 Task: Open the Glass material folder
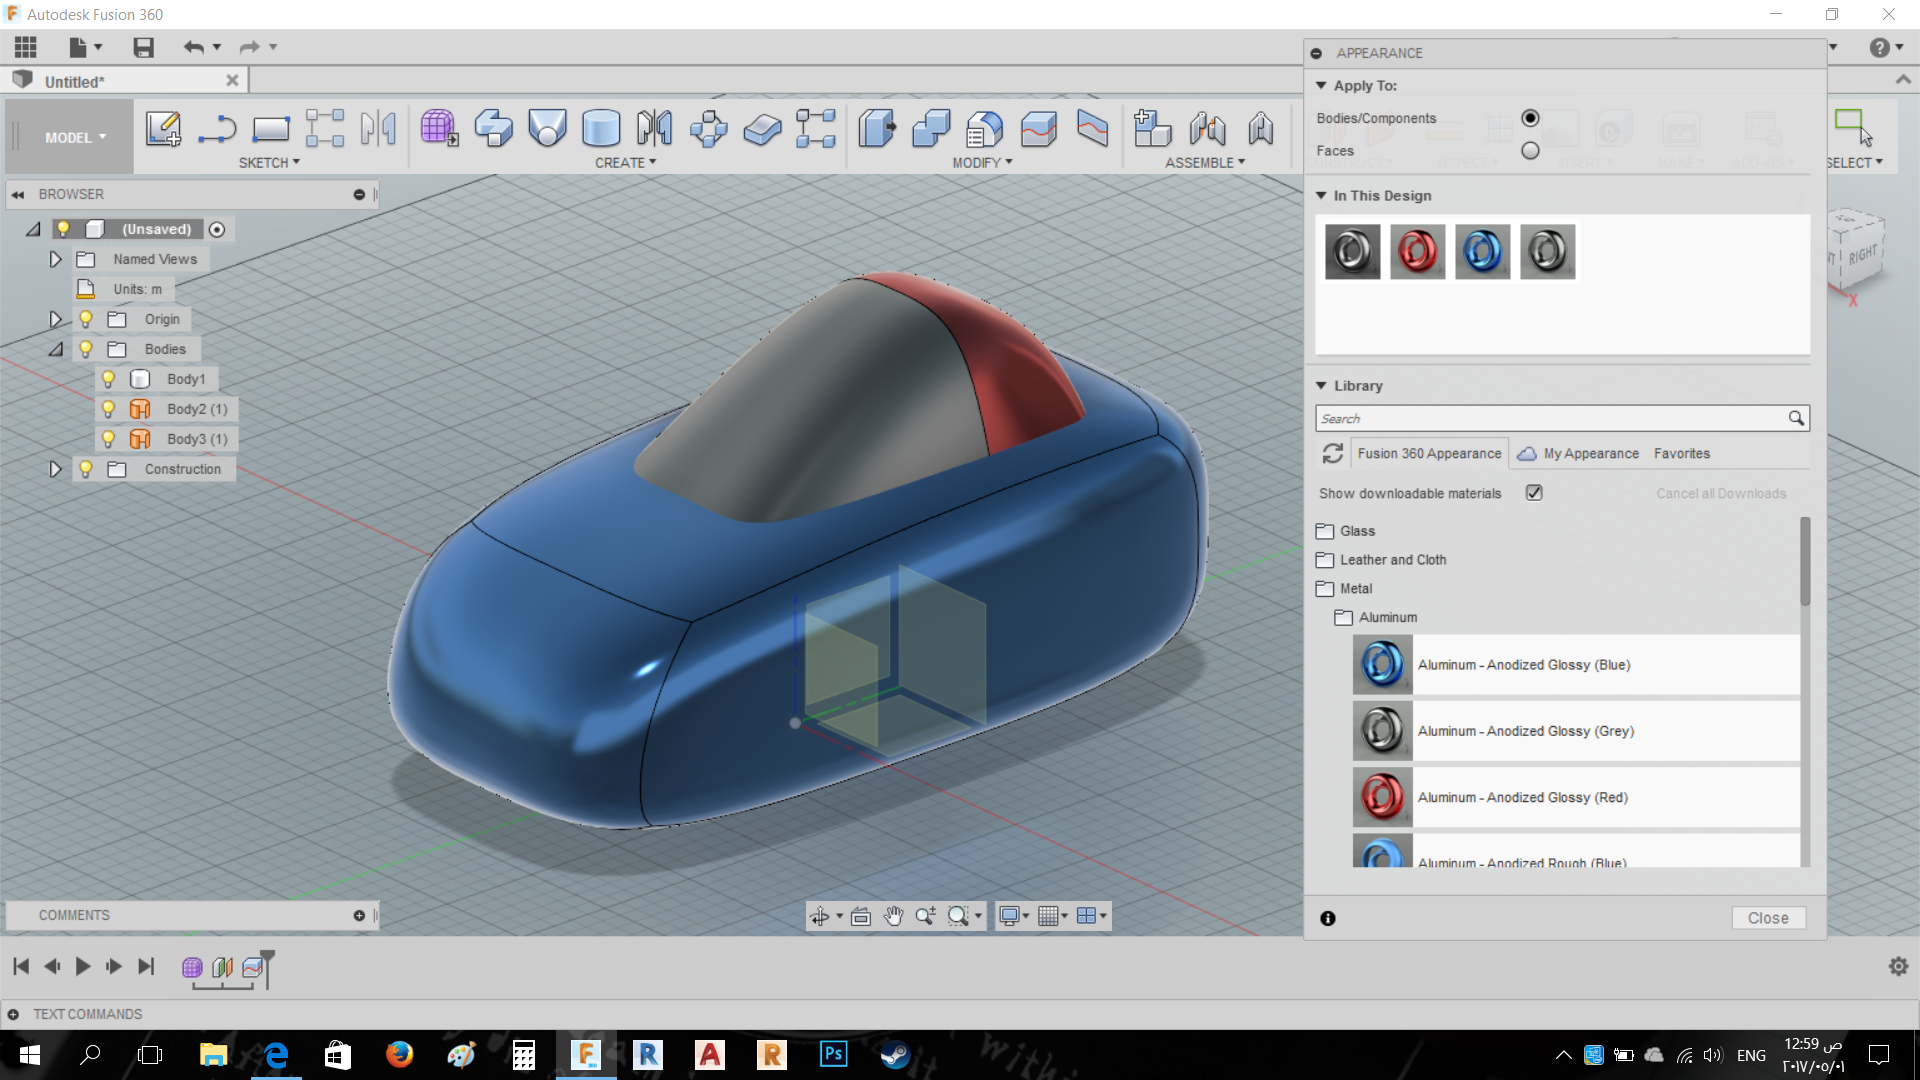[x=1346, y=531]
